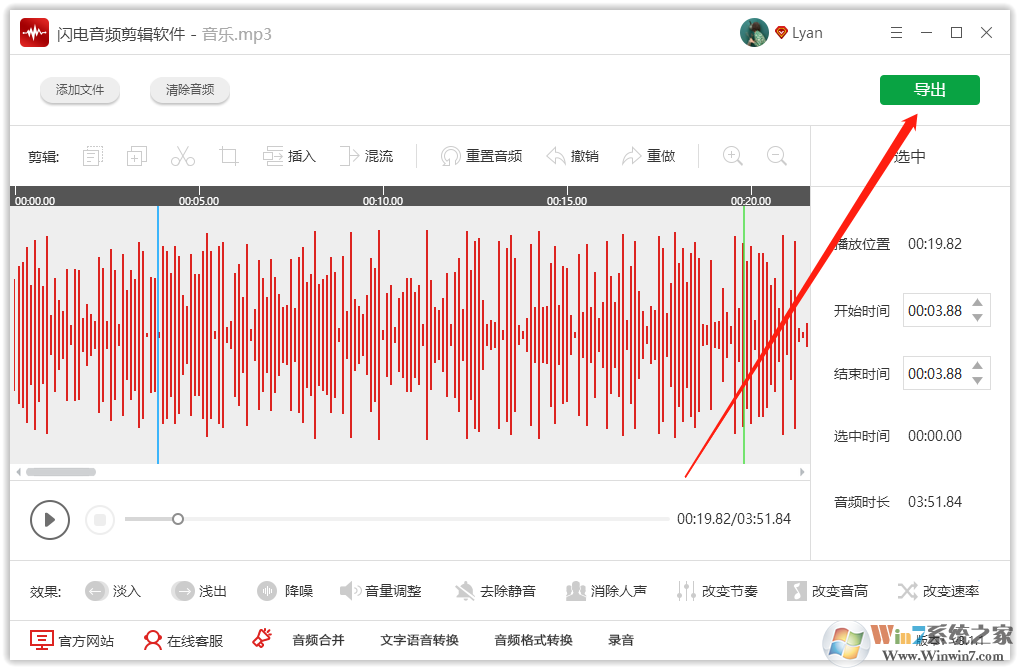Export the audio with 导出 button
This screenshot has width=1020, height=670.
click(929, 89)
